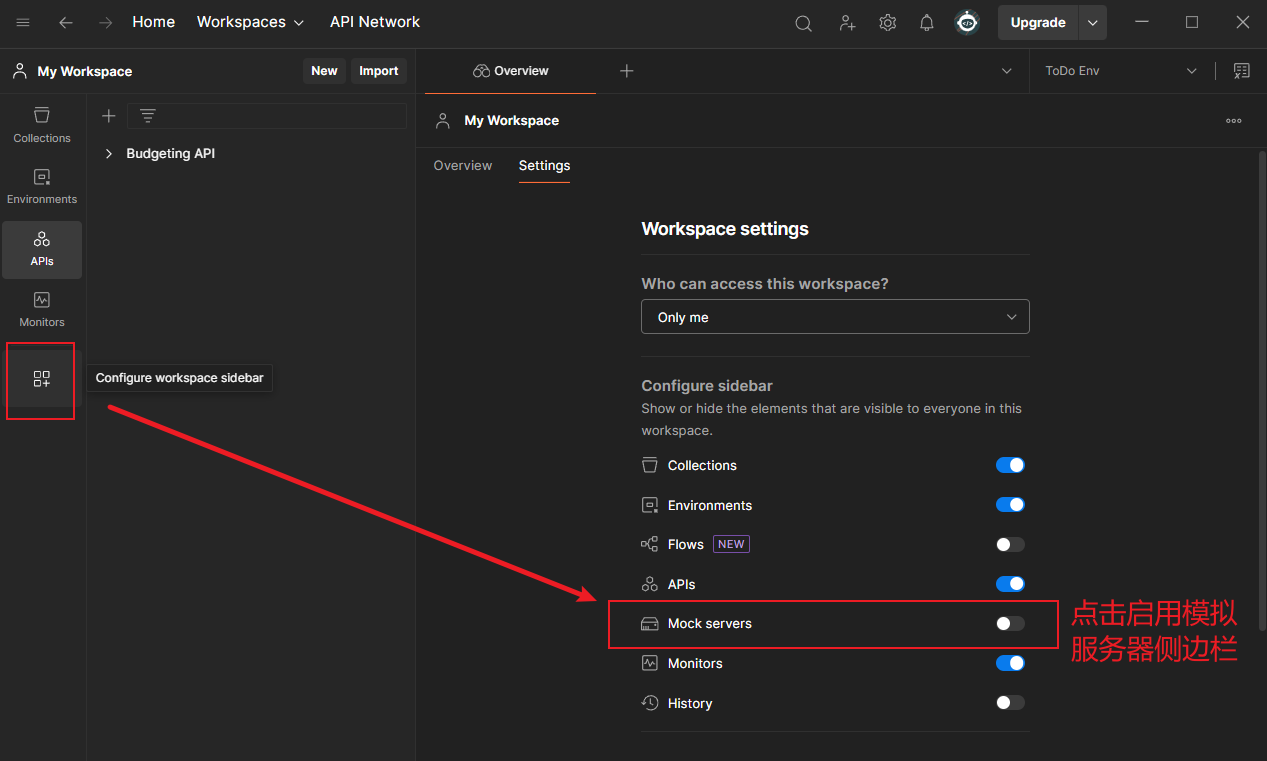Select APIs in the sidebar
1267x761 pixels.
pos(42,249)
